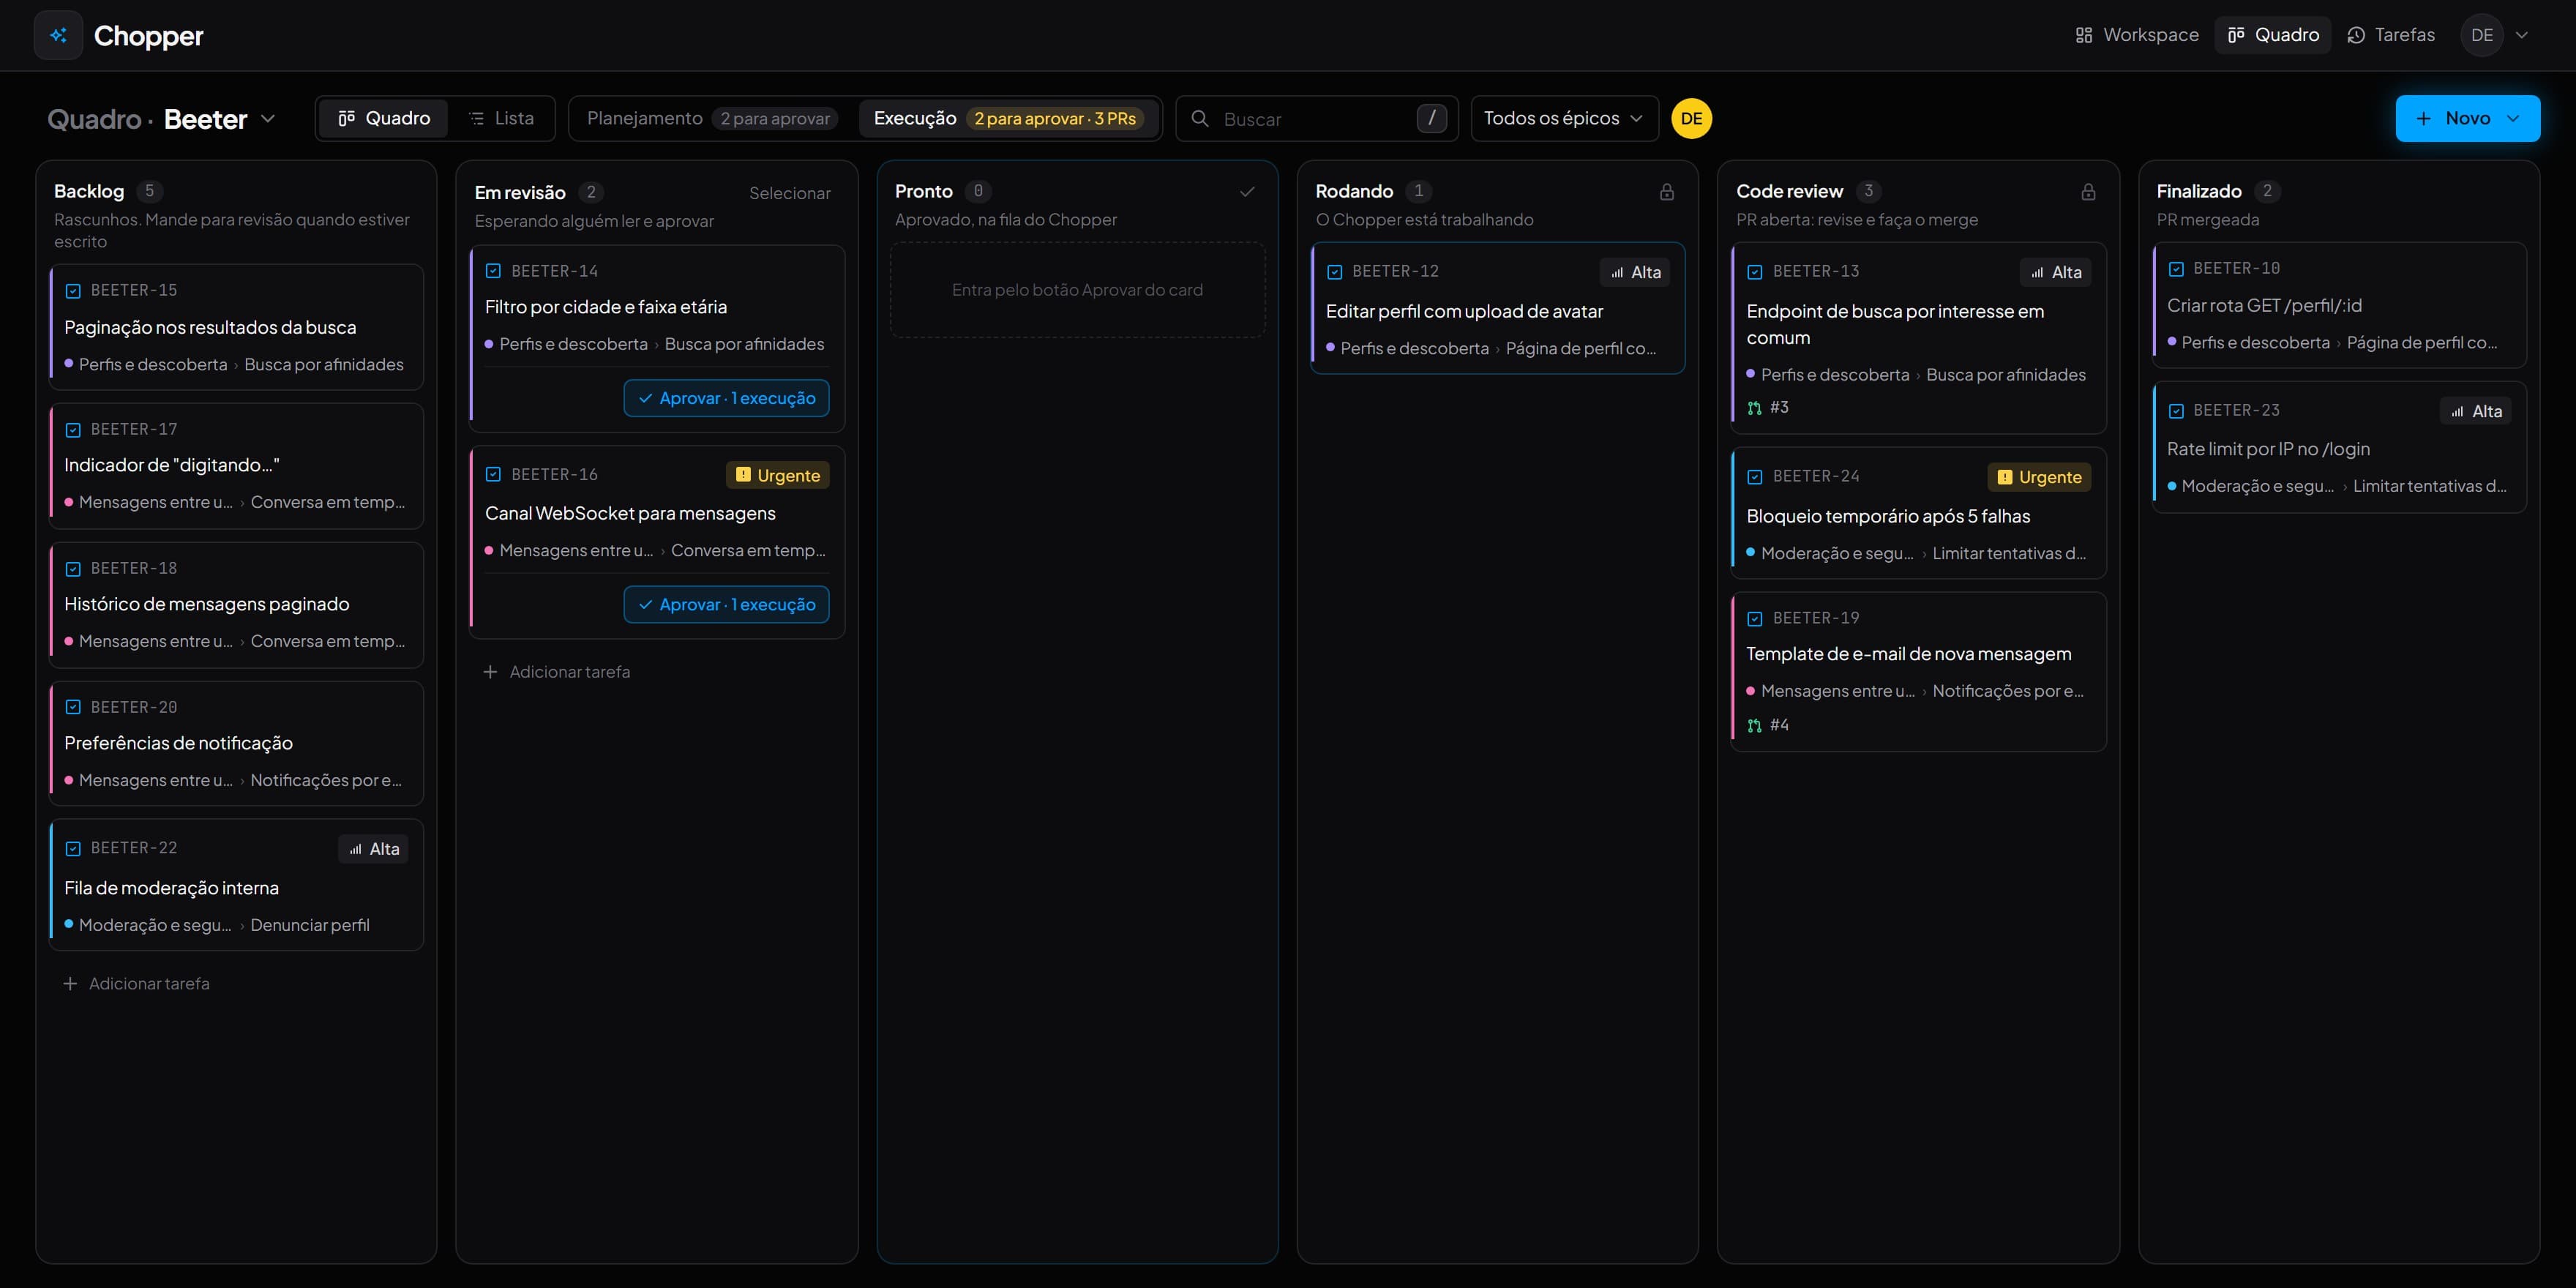The height and width of the screenshot is (1288, 2576).
Task: Click the task type icon on BEETER-15
Action: 73,291
